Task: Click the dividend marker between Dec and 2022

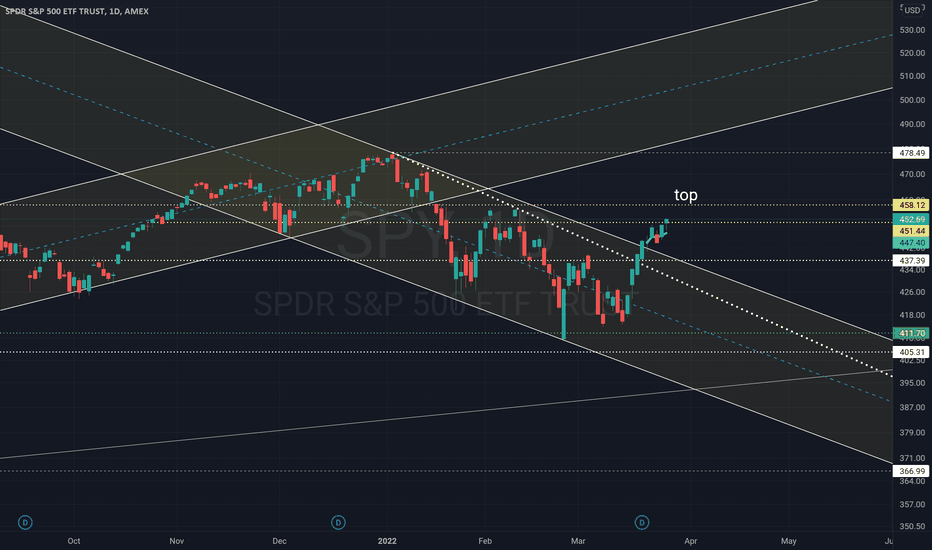Action: (338, 523)
